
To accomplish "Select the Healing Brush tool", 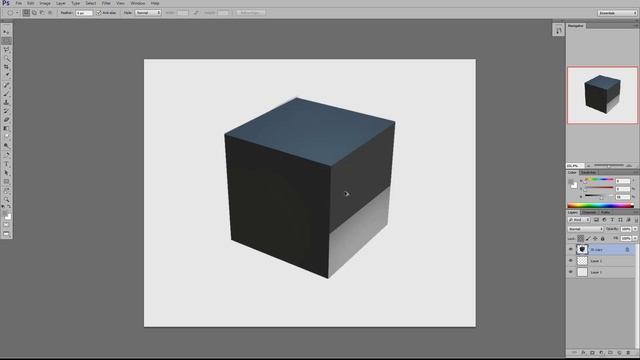I will pos(6,85).
